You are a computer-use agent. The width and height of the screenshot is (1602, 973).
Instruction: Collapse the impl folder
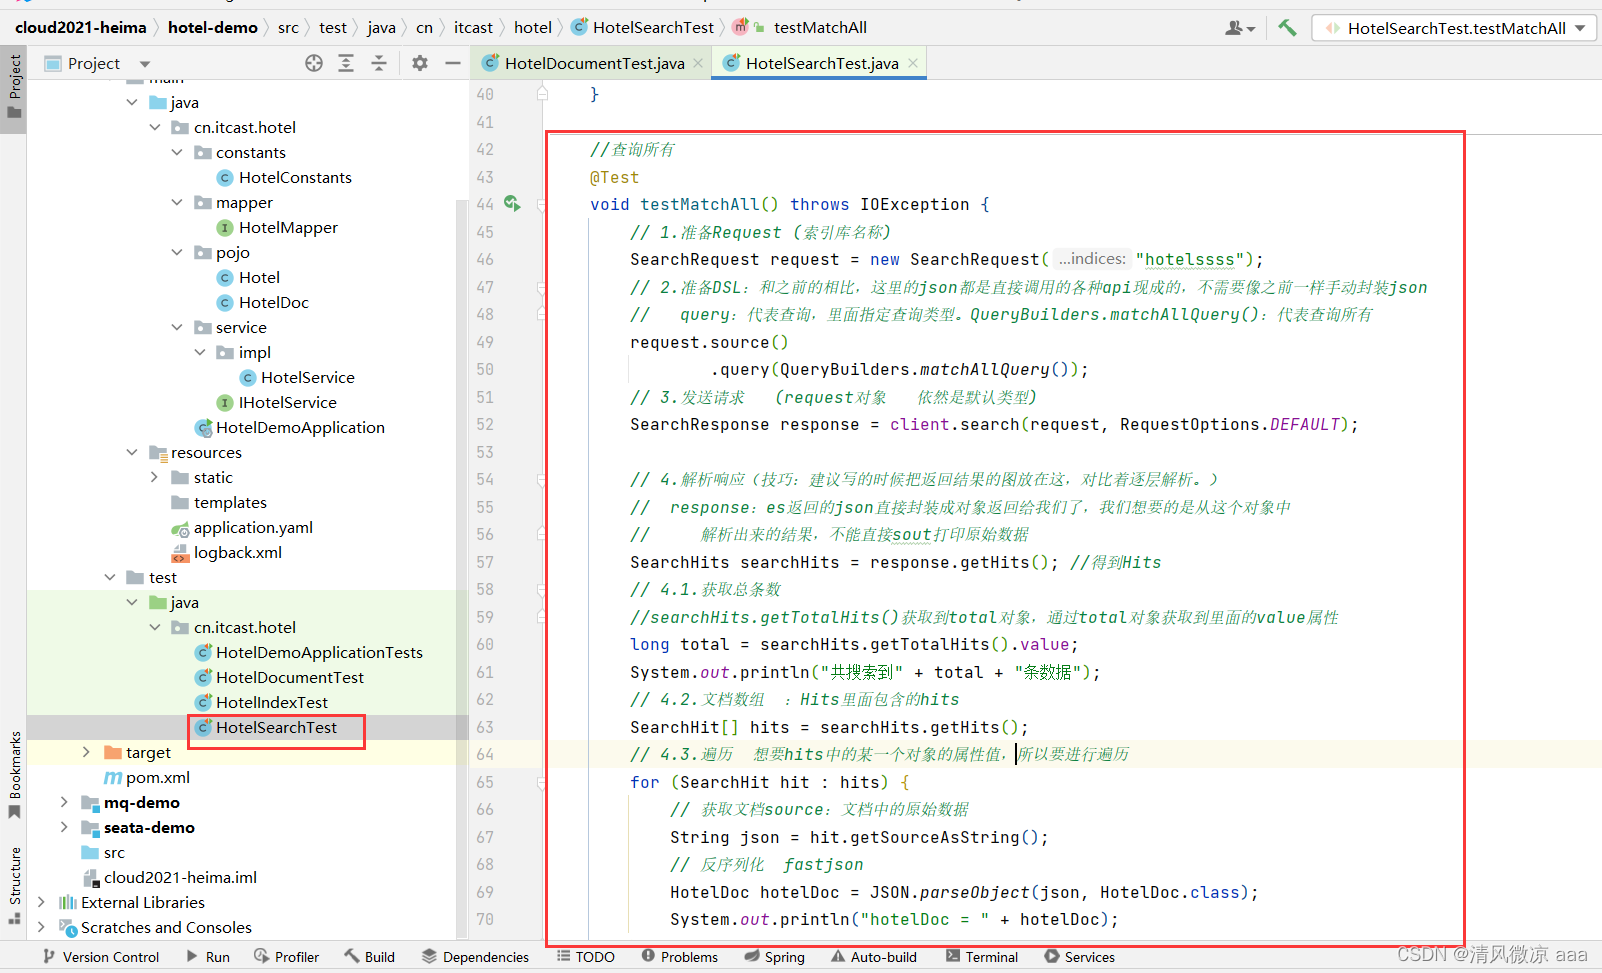click(200, 352)
